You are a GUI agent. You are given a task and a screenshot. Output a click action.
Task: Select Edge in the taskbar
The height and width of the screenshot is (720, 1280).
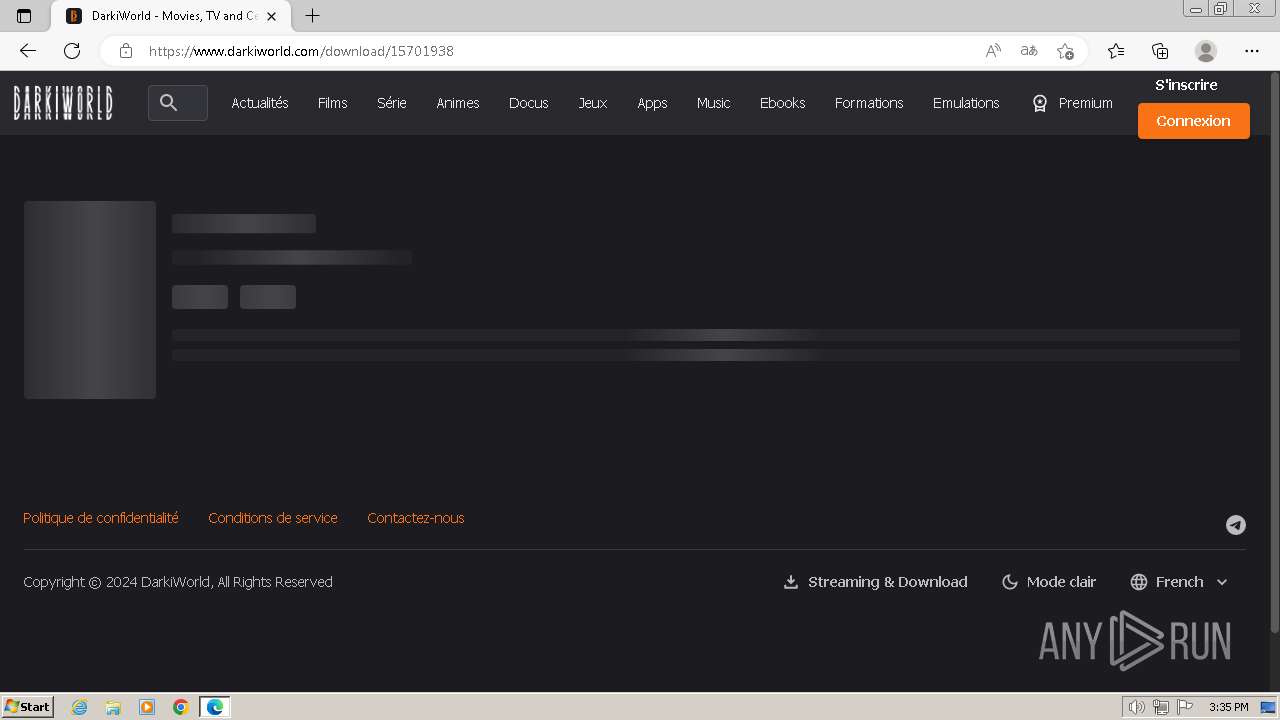point(215,707)
